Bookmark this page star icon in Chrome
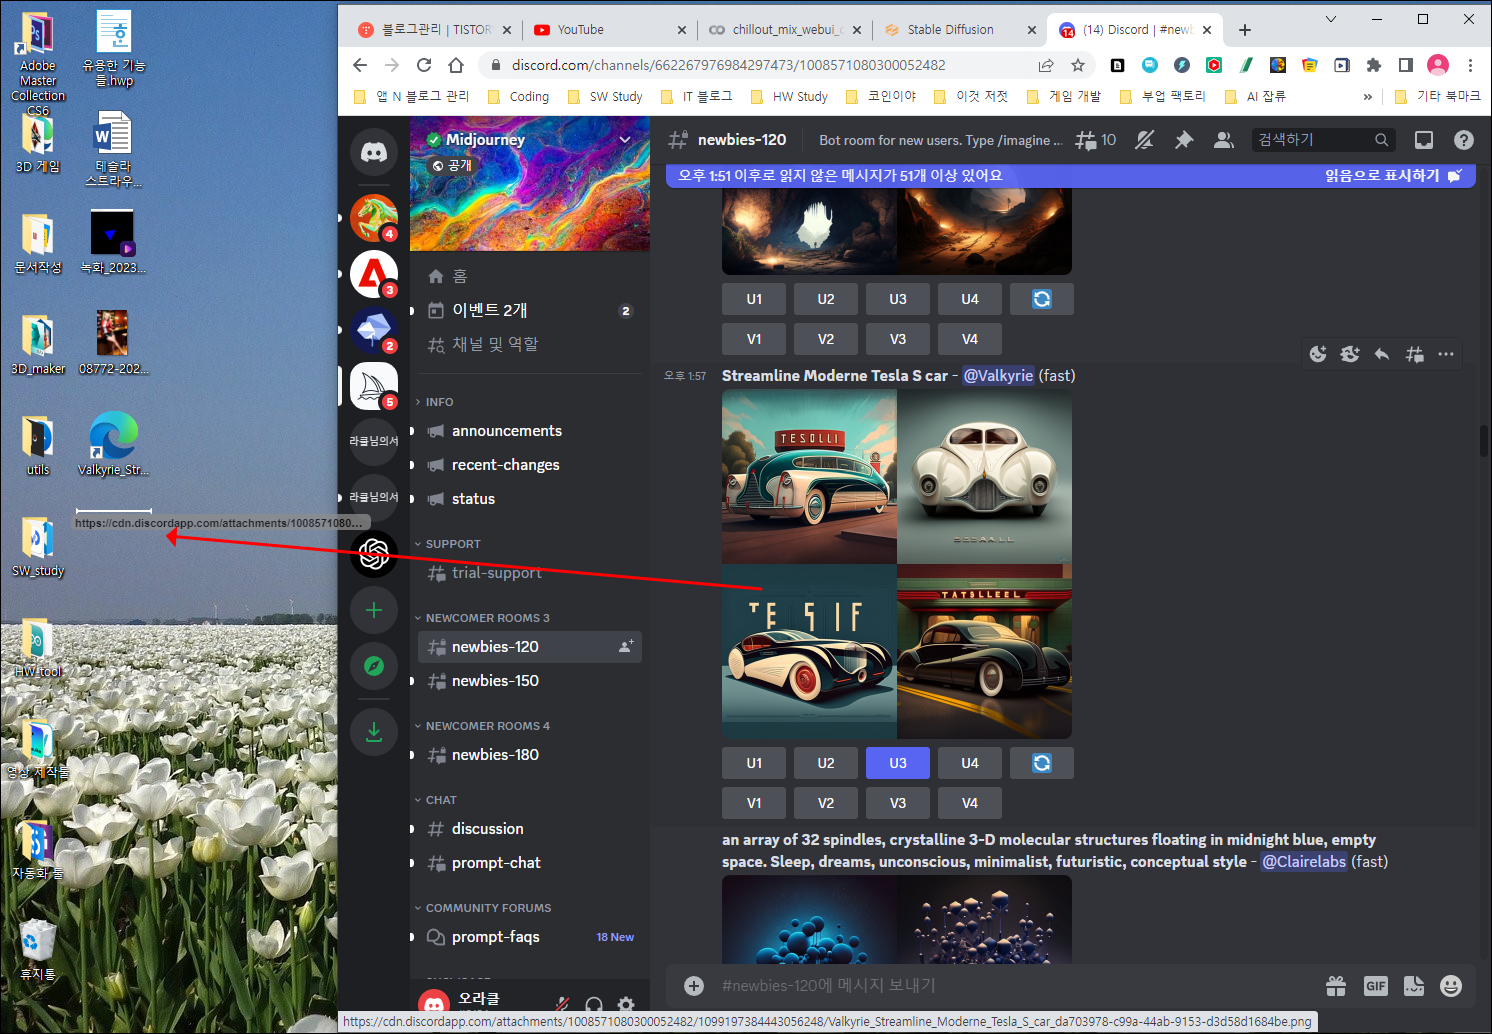The width and height of the screenshot is (1492, 1034). (x=1078, y=65)
